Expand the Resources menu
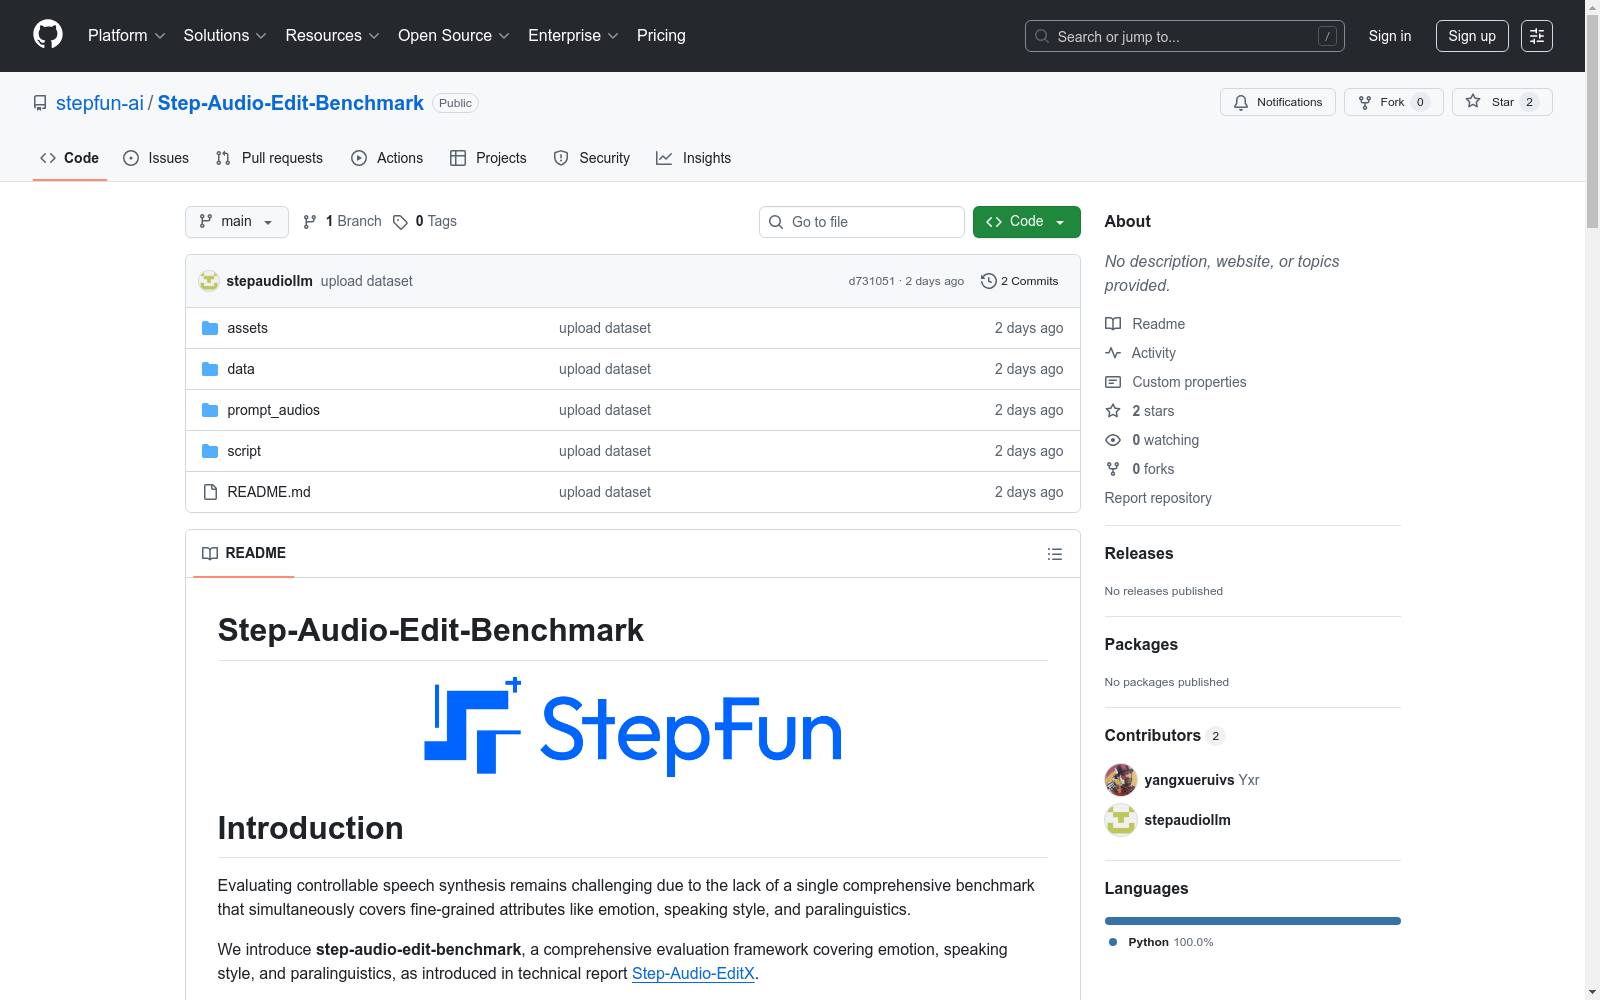 pyautogui.click(x=332, y=36)
